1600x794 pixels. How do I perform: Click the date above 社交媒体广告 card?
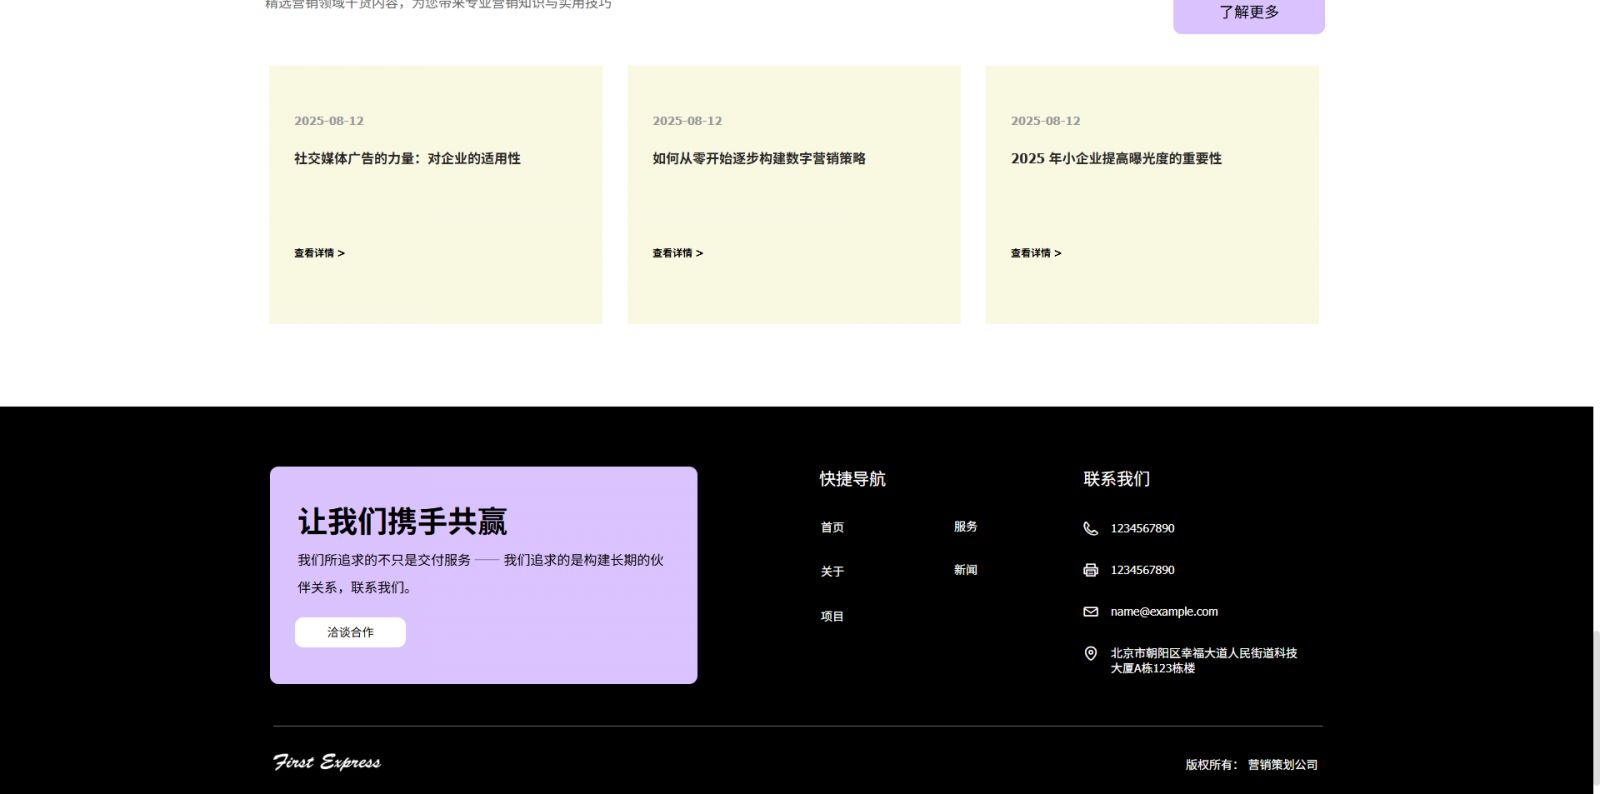(329, 121)
